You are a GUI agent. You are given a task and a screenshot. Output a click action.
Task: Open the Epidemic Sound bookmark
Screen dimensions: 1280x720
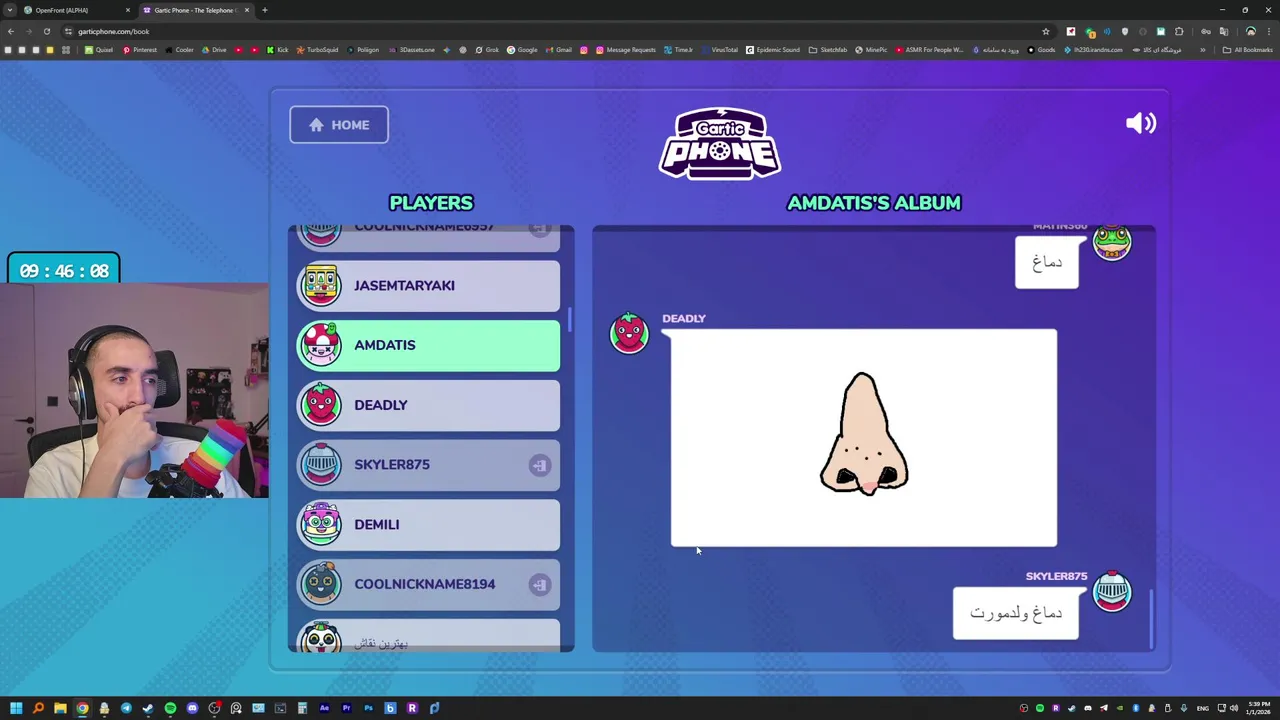[x=773, y=50]
